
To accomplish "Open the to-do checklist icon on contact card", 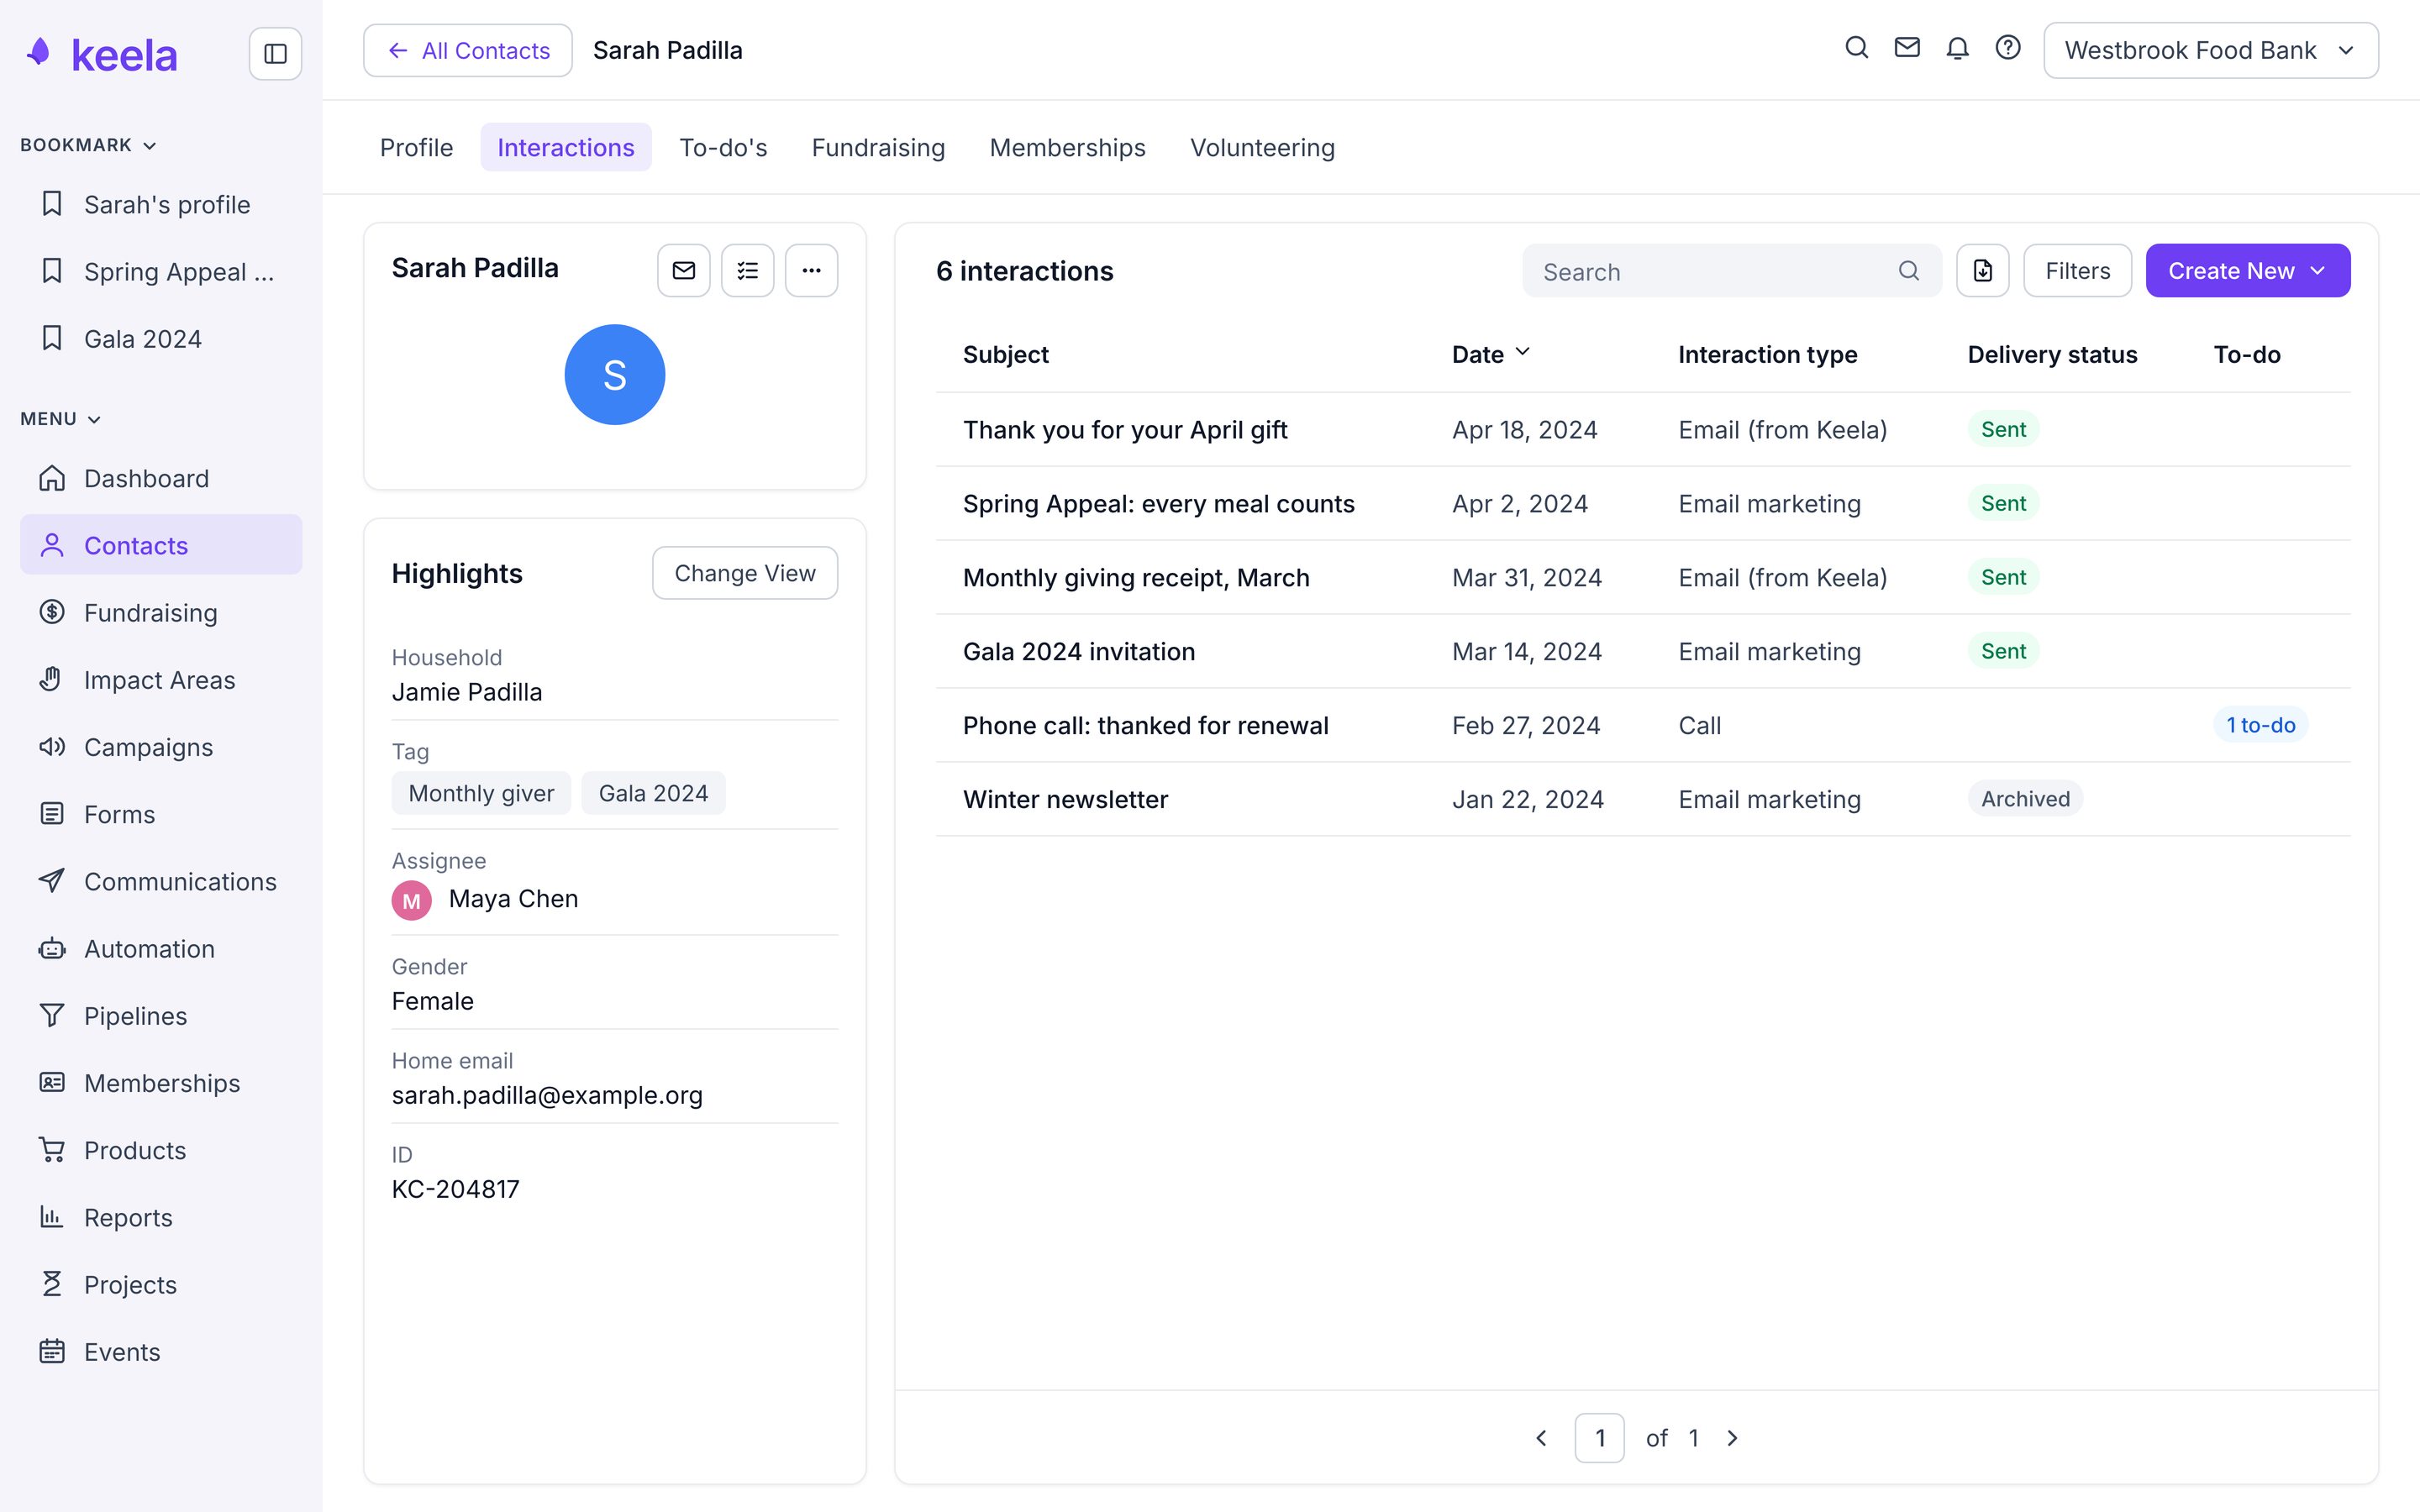I will pos(748,270).
